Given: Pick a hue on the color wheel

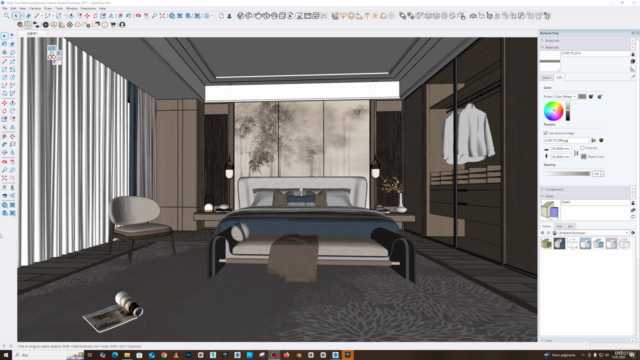Looking at the screenshot, I should 553,111.
